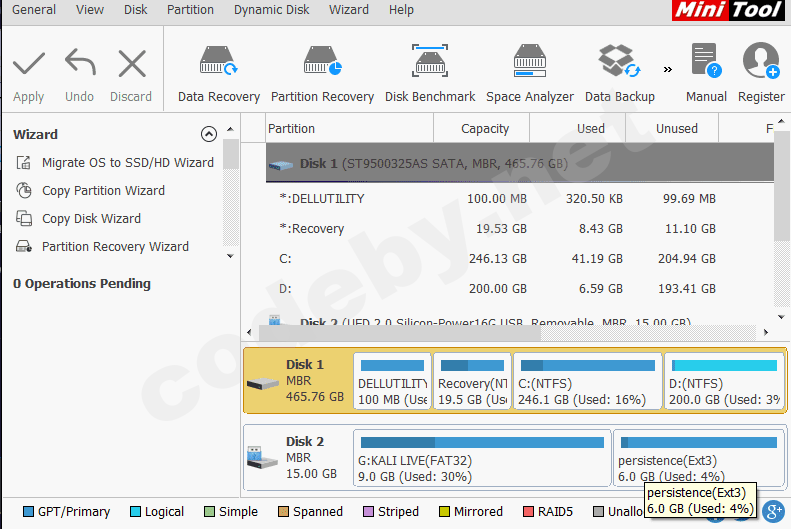Select the D: partition row
The width and height of the screenshot is (791, 529).
[520, 288]
